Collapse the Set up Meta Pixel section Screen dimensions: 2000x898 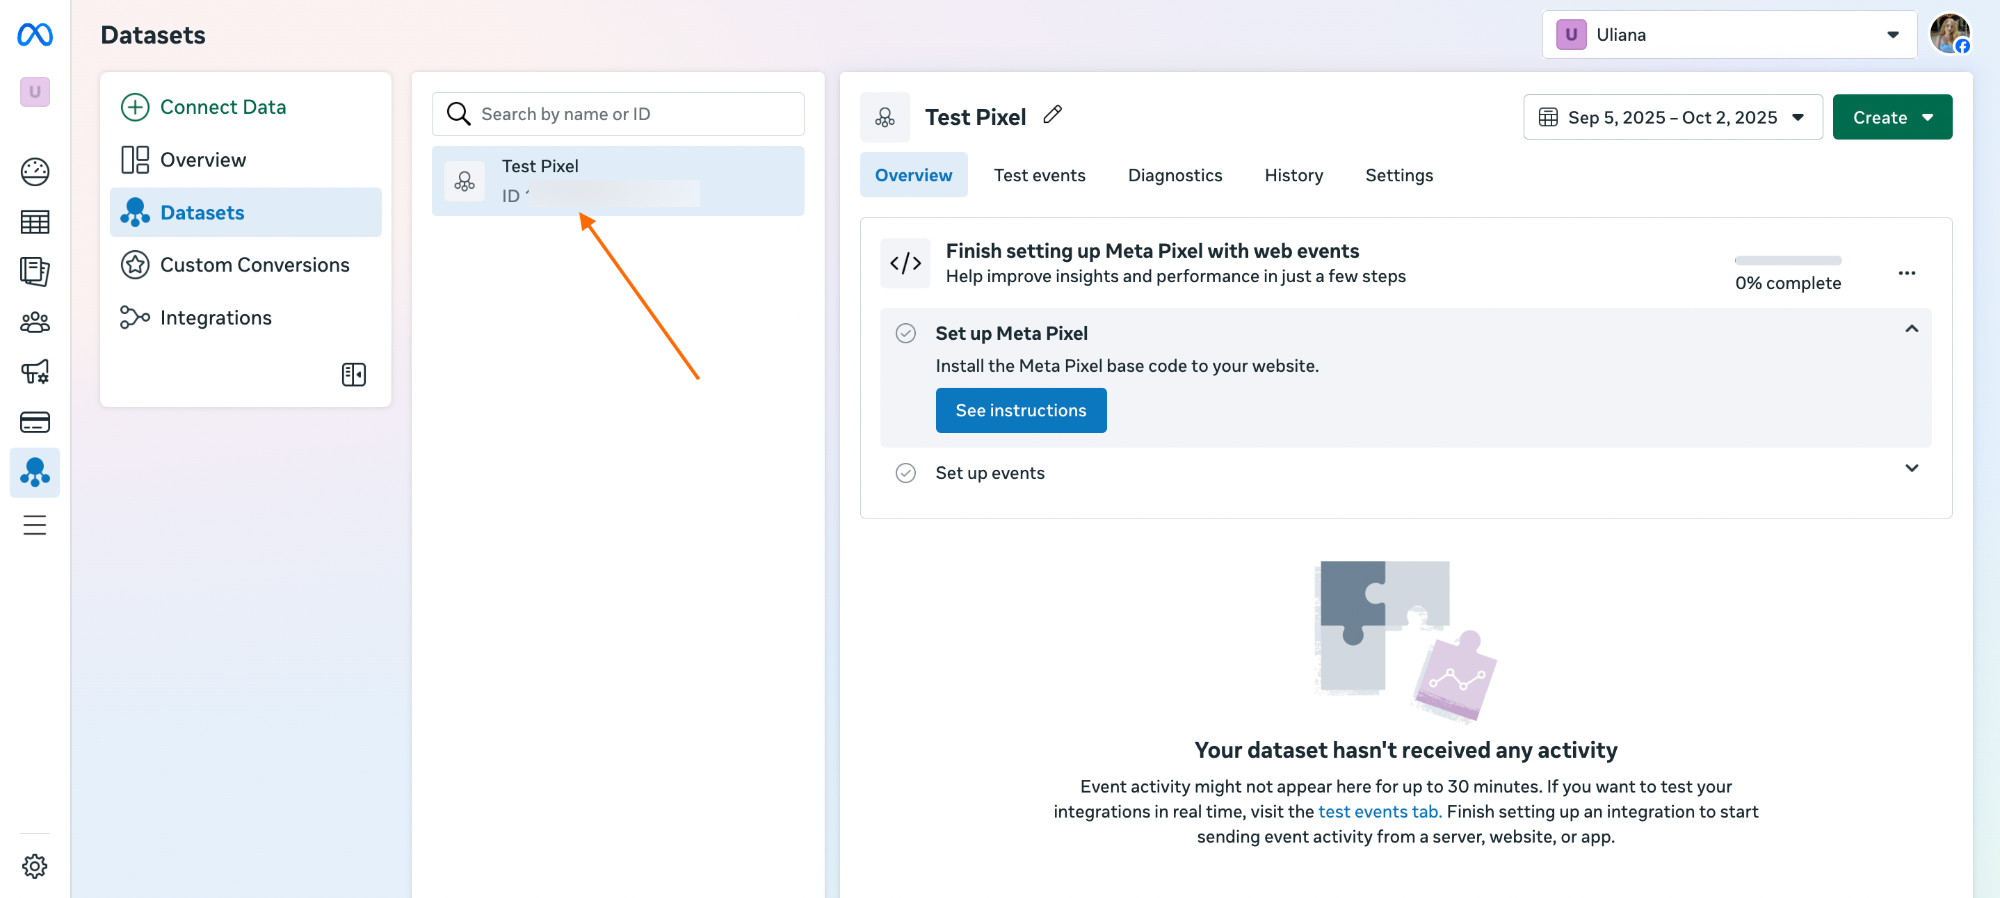[x=1912, y=329]
